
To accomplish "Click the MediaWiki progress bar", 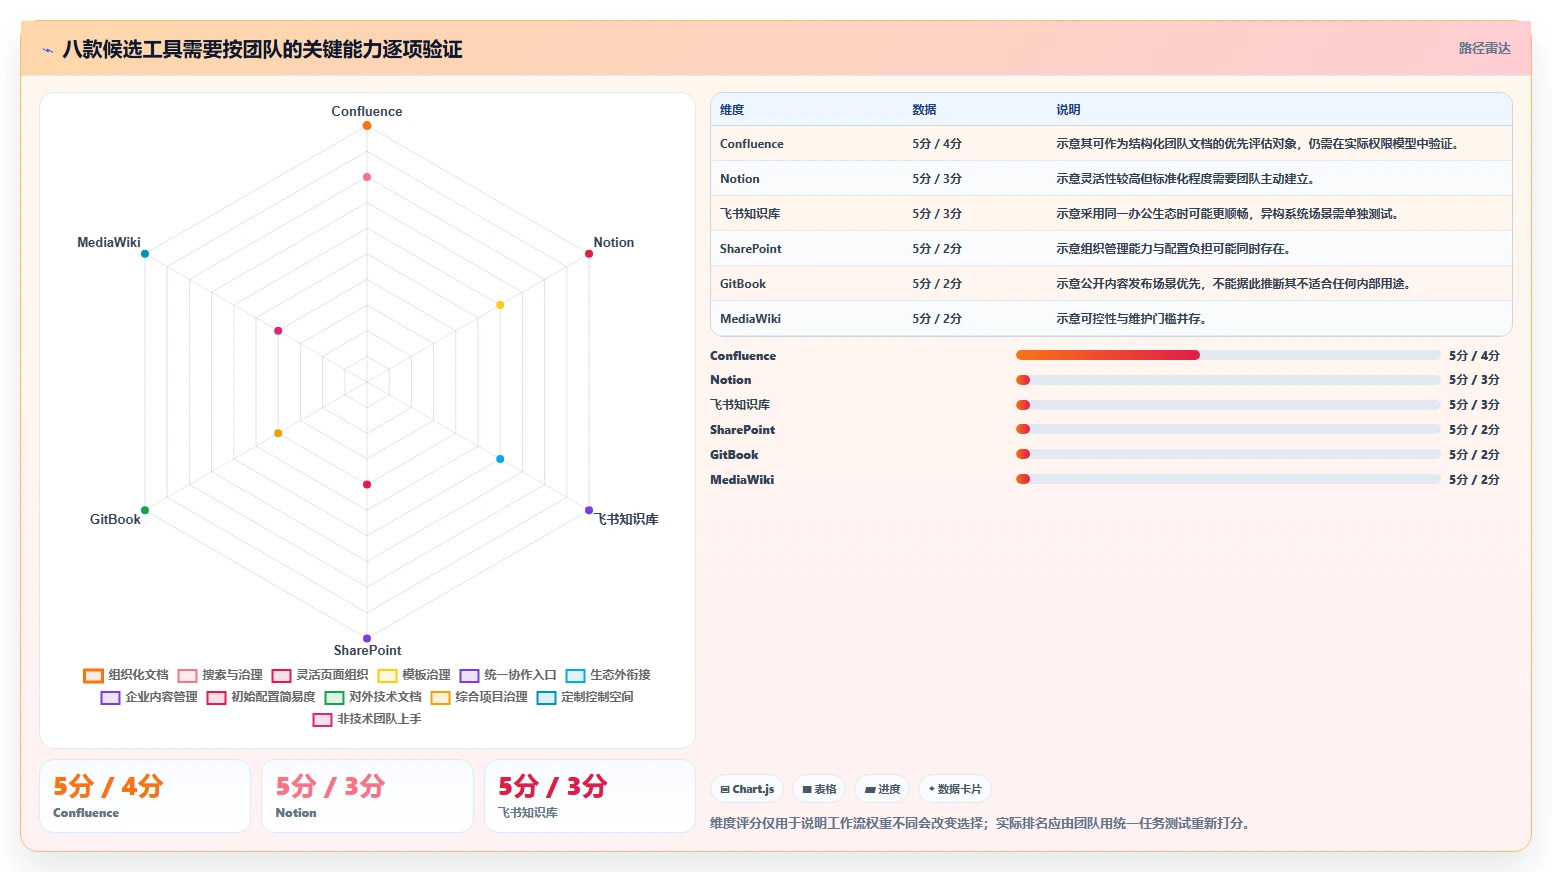I will (1228, 479).
